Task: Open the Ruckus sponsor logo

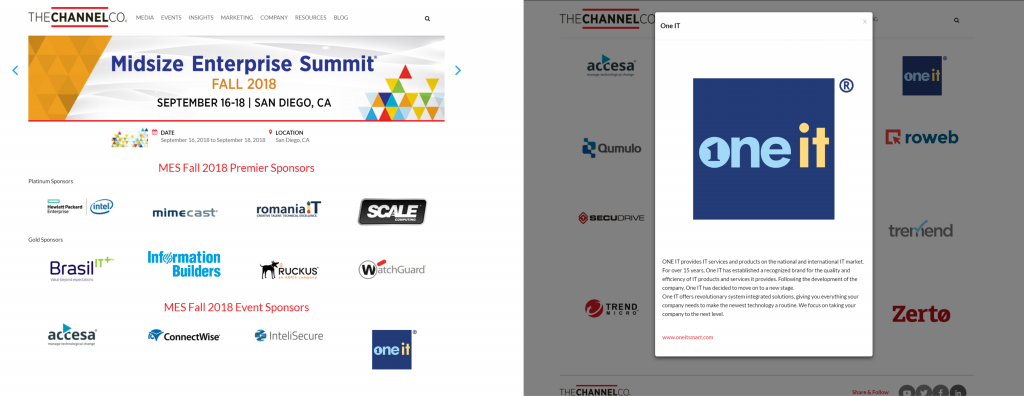Action: (x=289, y=270)
